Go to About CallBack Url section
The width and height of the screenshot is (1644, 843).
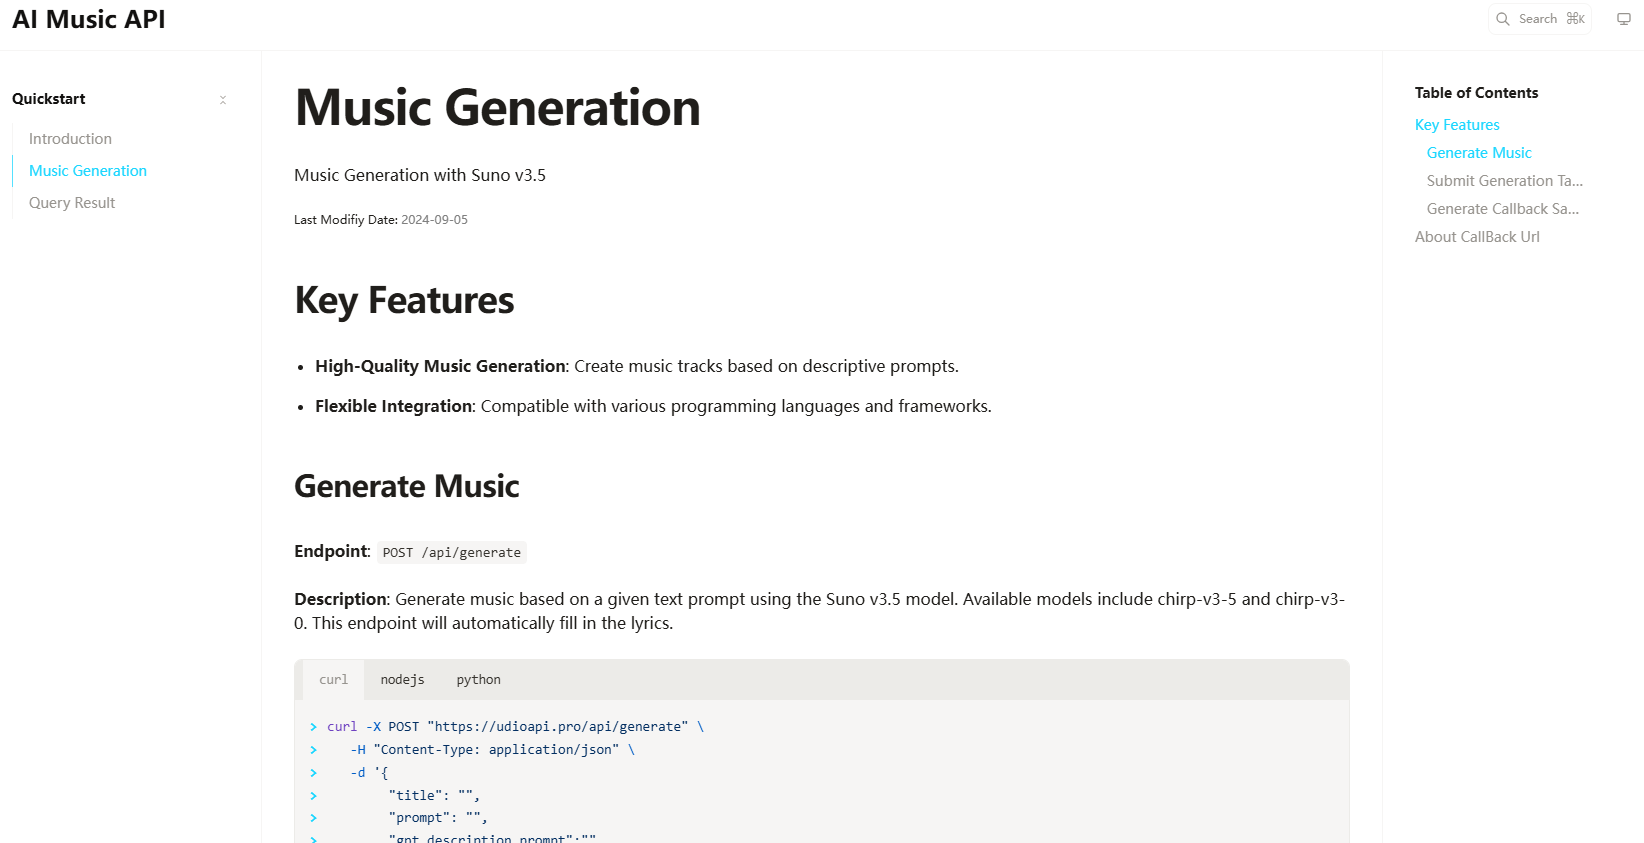click(x=1477, y=237)
